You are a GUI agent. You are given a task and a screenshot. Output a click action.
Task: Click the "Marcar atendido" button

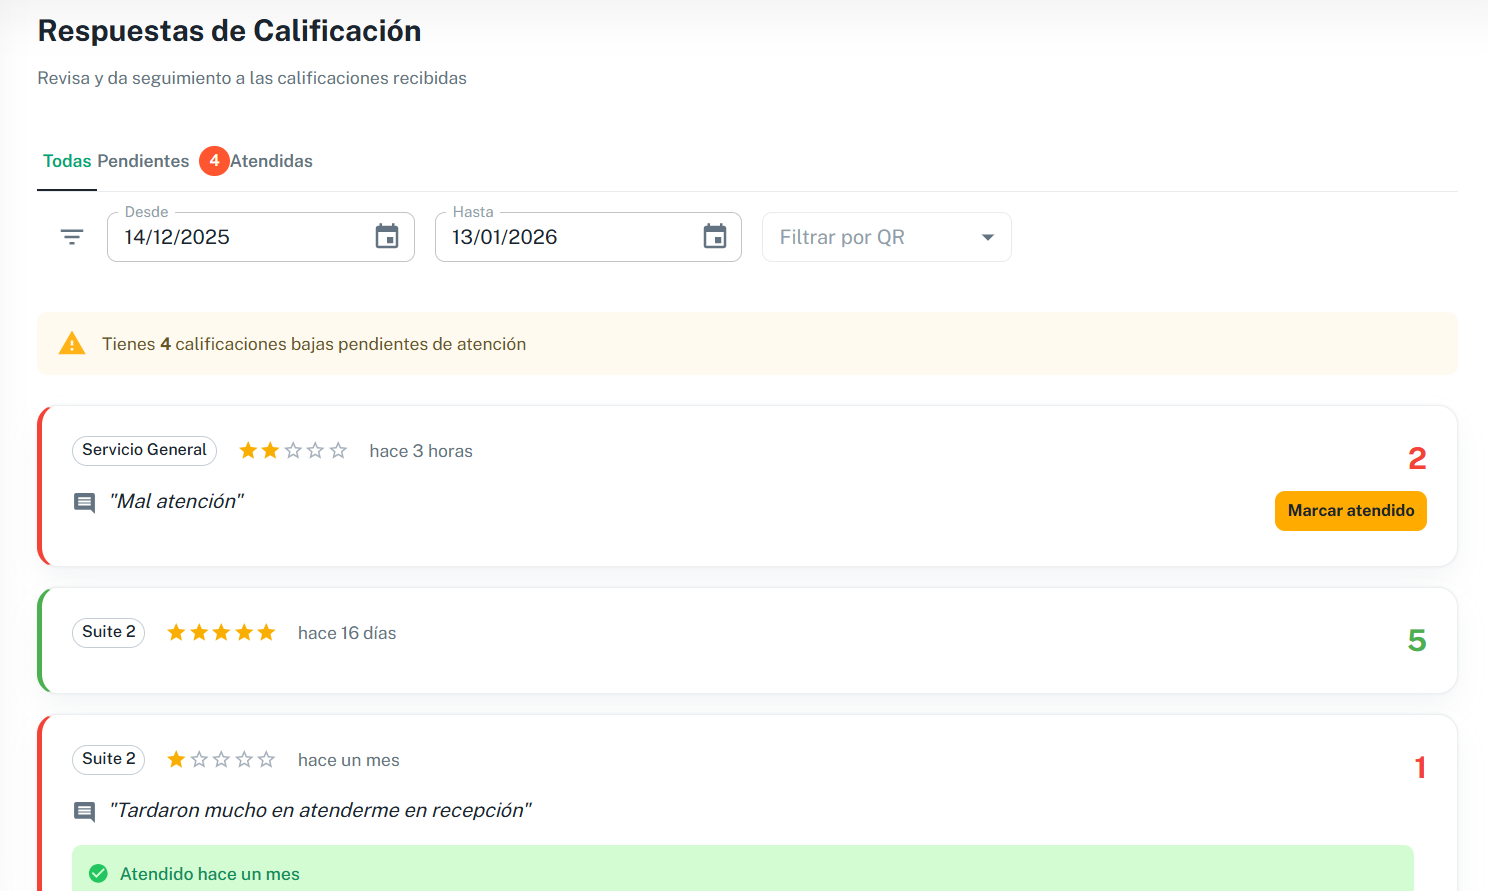(1350, 510)
